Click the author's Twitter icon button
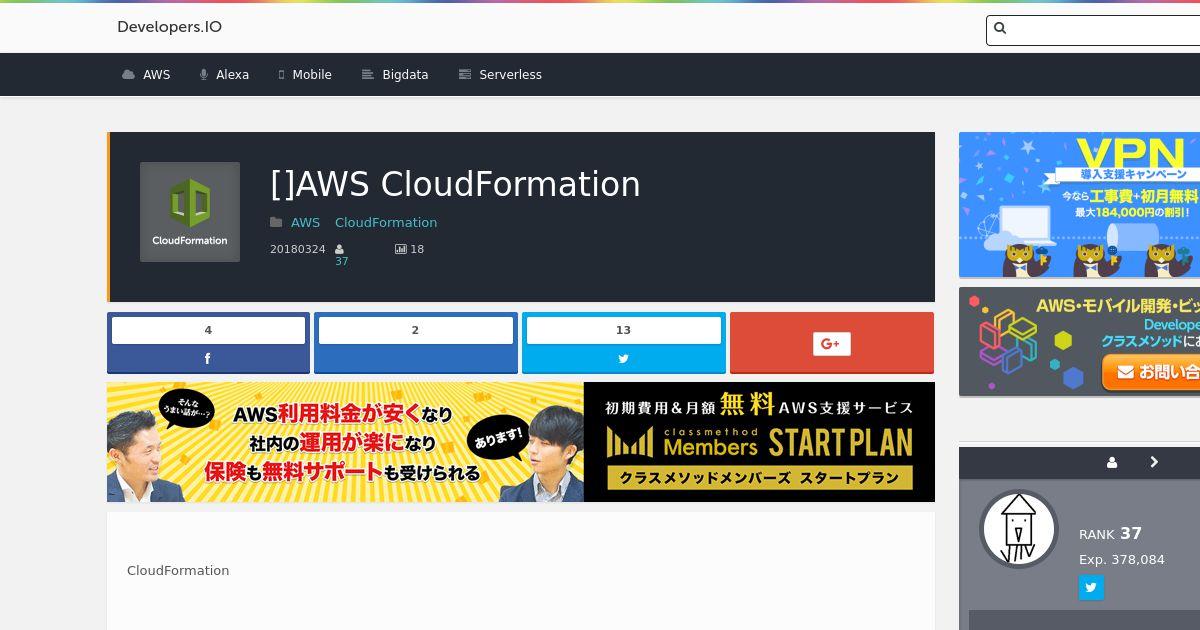The height and width of the screenshot is (630, 1200). coord(1091,587)
